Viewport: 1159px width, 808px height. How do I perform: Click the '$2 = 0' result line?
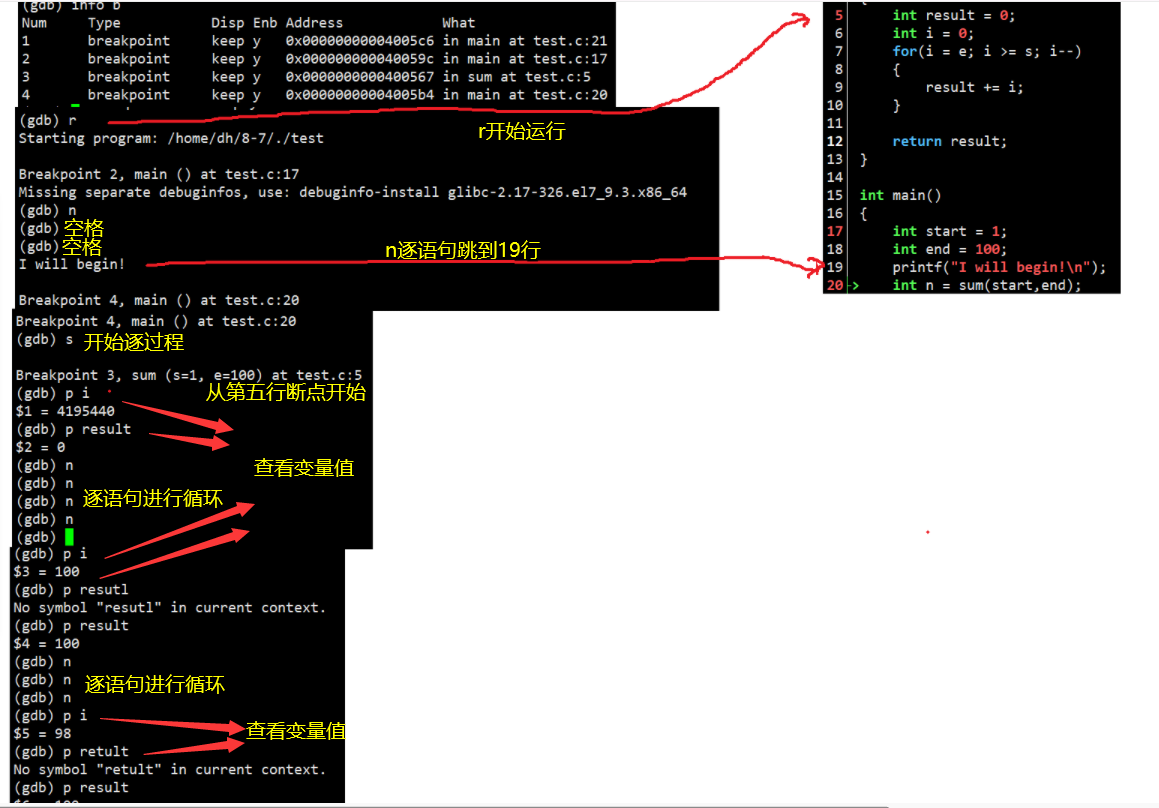point(41,447)
